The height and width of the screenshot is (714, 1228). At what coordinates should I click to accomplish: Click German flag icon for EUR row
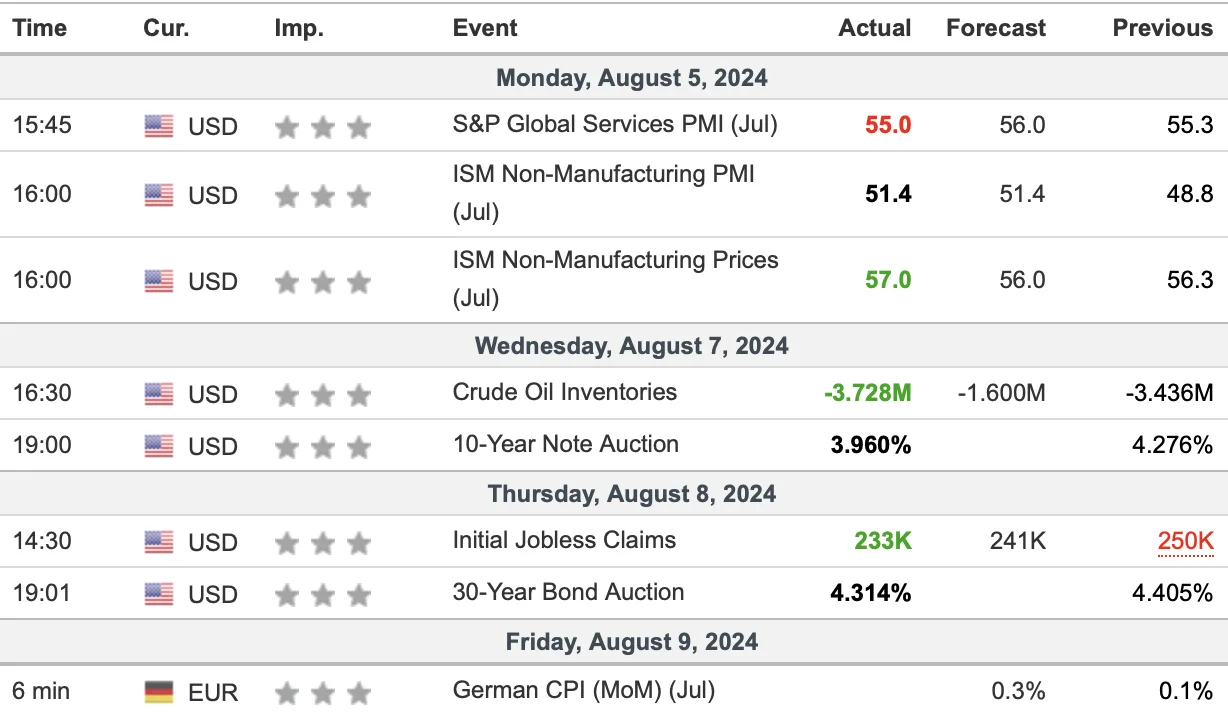(158, 692)
